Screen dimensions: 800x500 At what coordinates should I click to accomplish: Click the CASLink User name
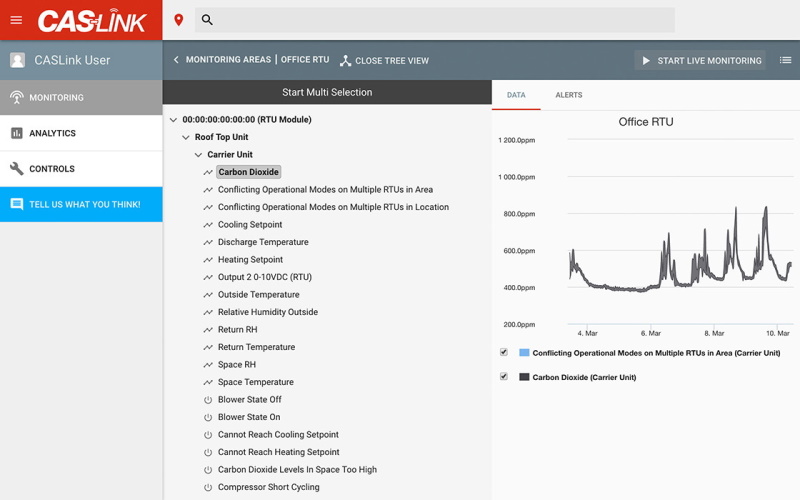(x=72, y=60)
